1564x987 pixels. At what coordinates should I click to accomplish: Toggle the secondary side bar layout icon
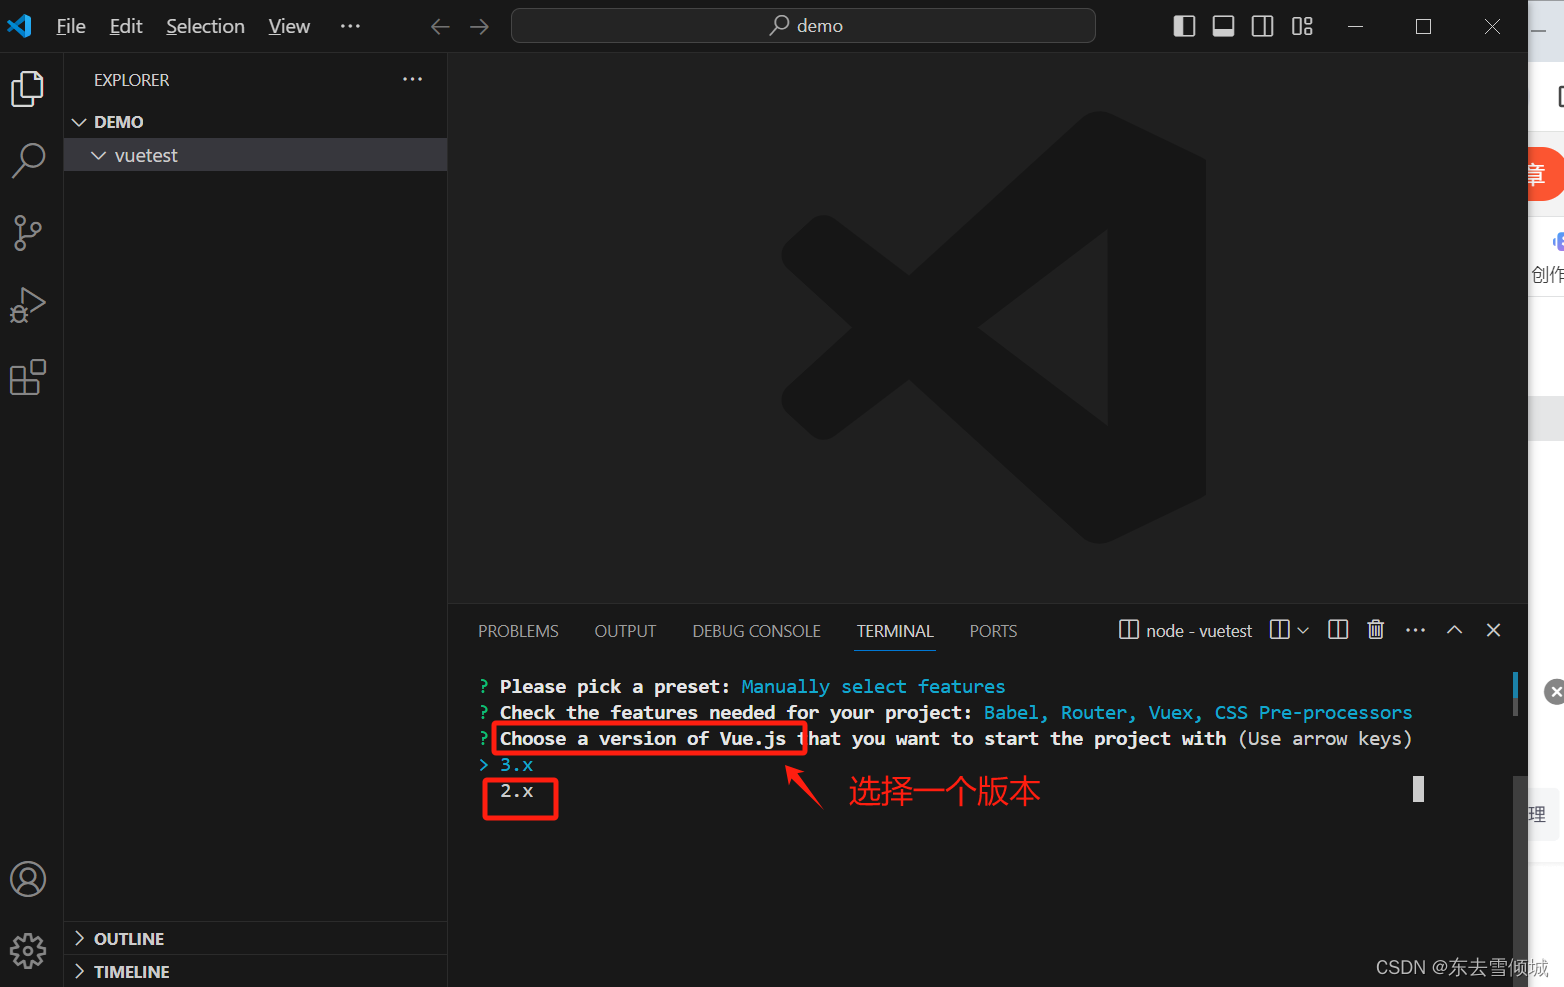tap(1263, 26)
